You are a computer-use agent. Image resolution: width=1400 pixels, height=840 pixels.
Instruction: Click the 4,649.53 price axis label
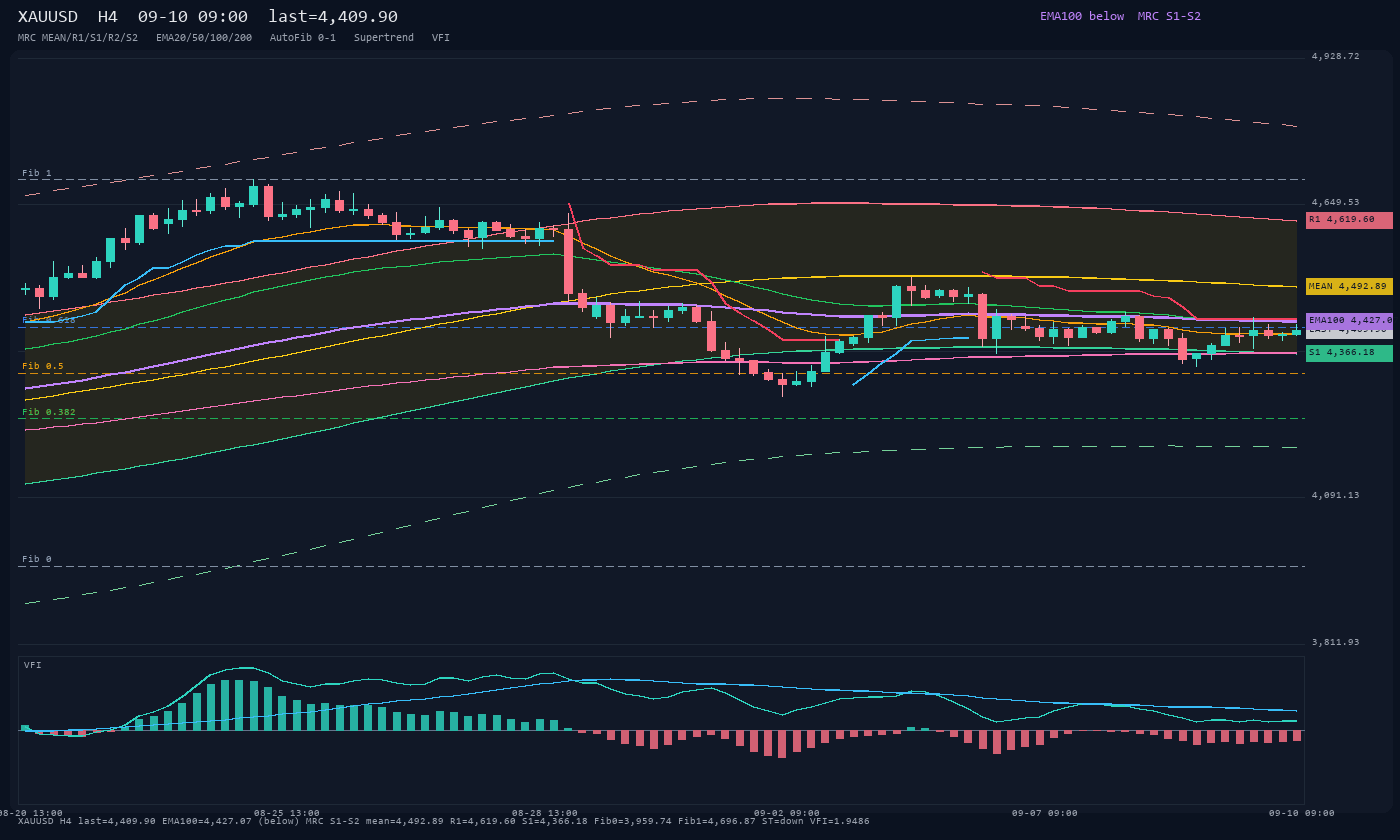pos(1336,202)
